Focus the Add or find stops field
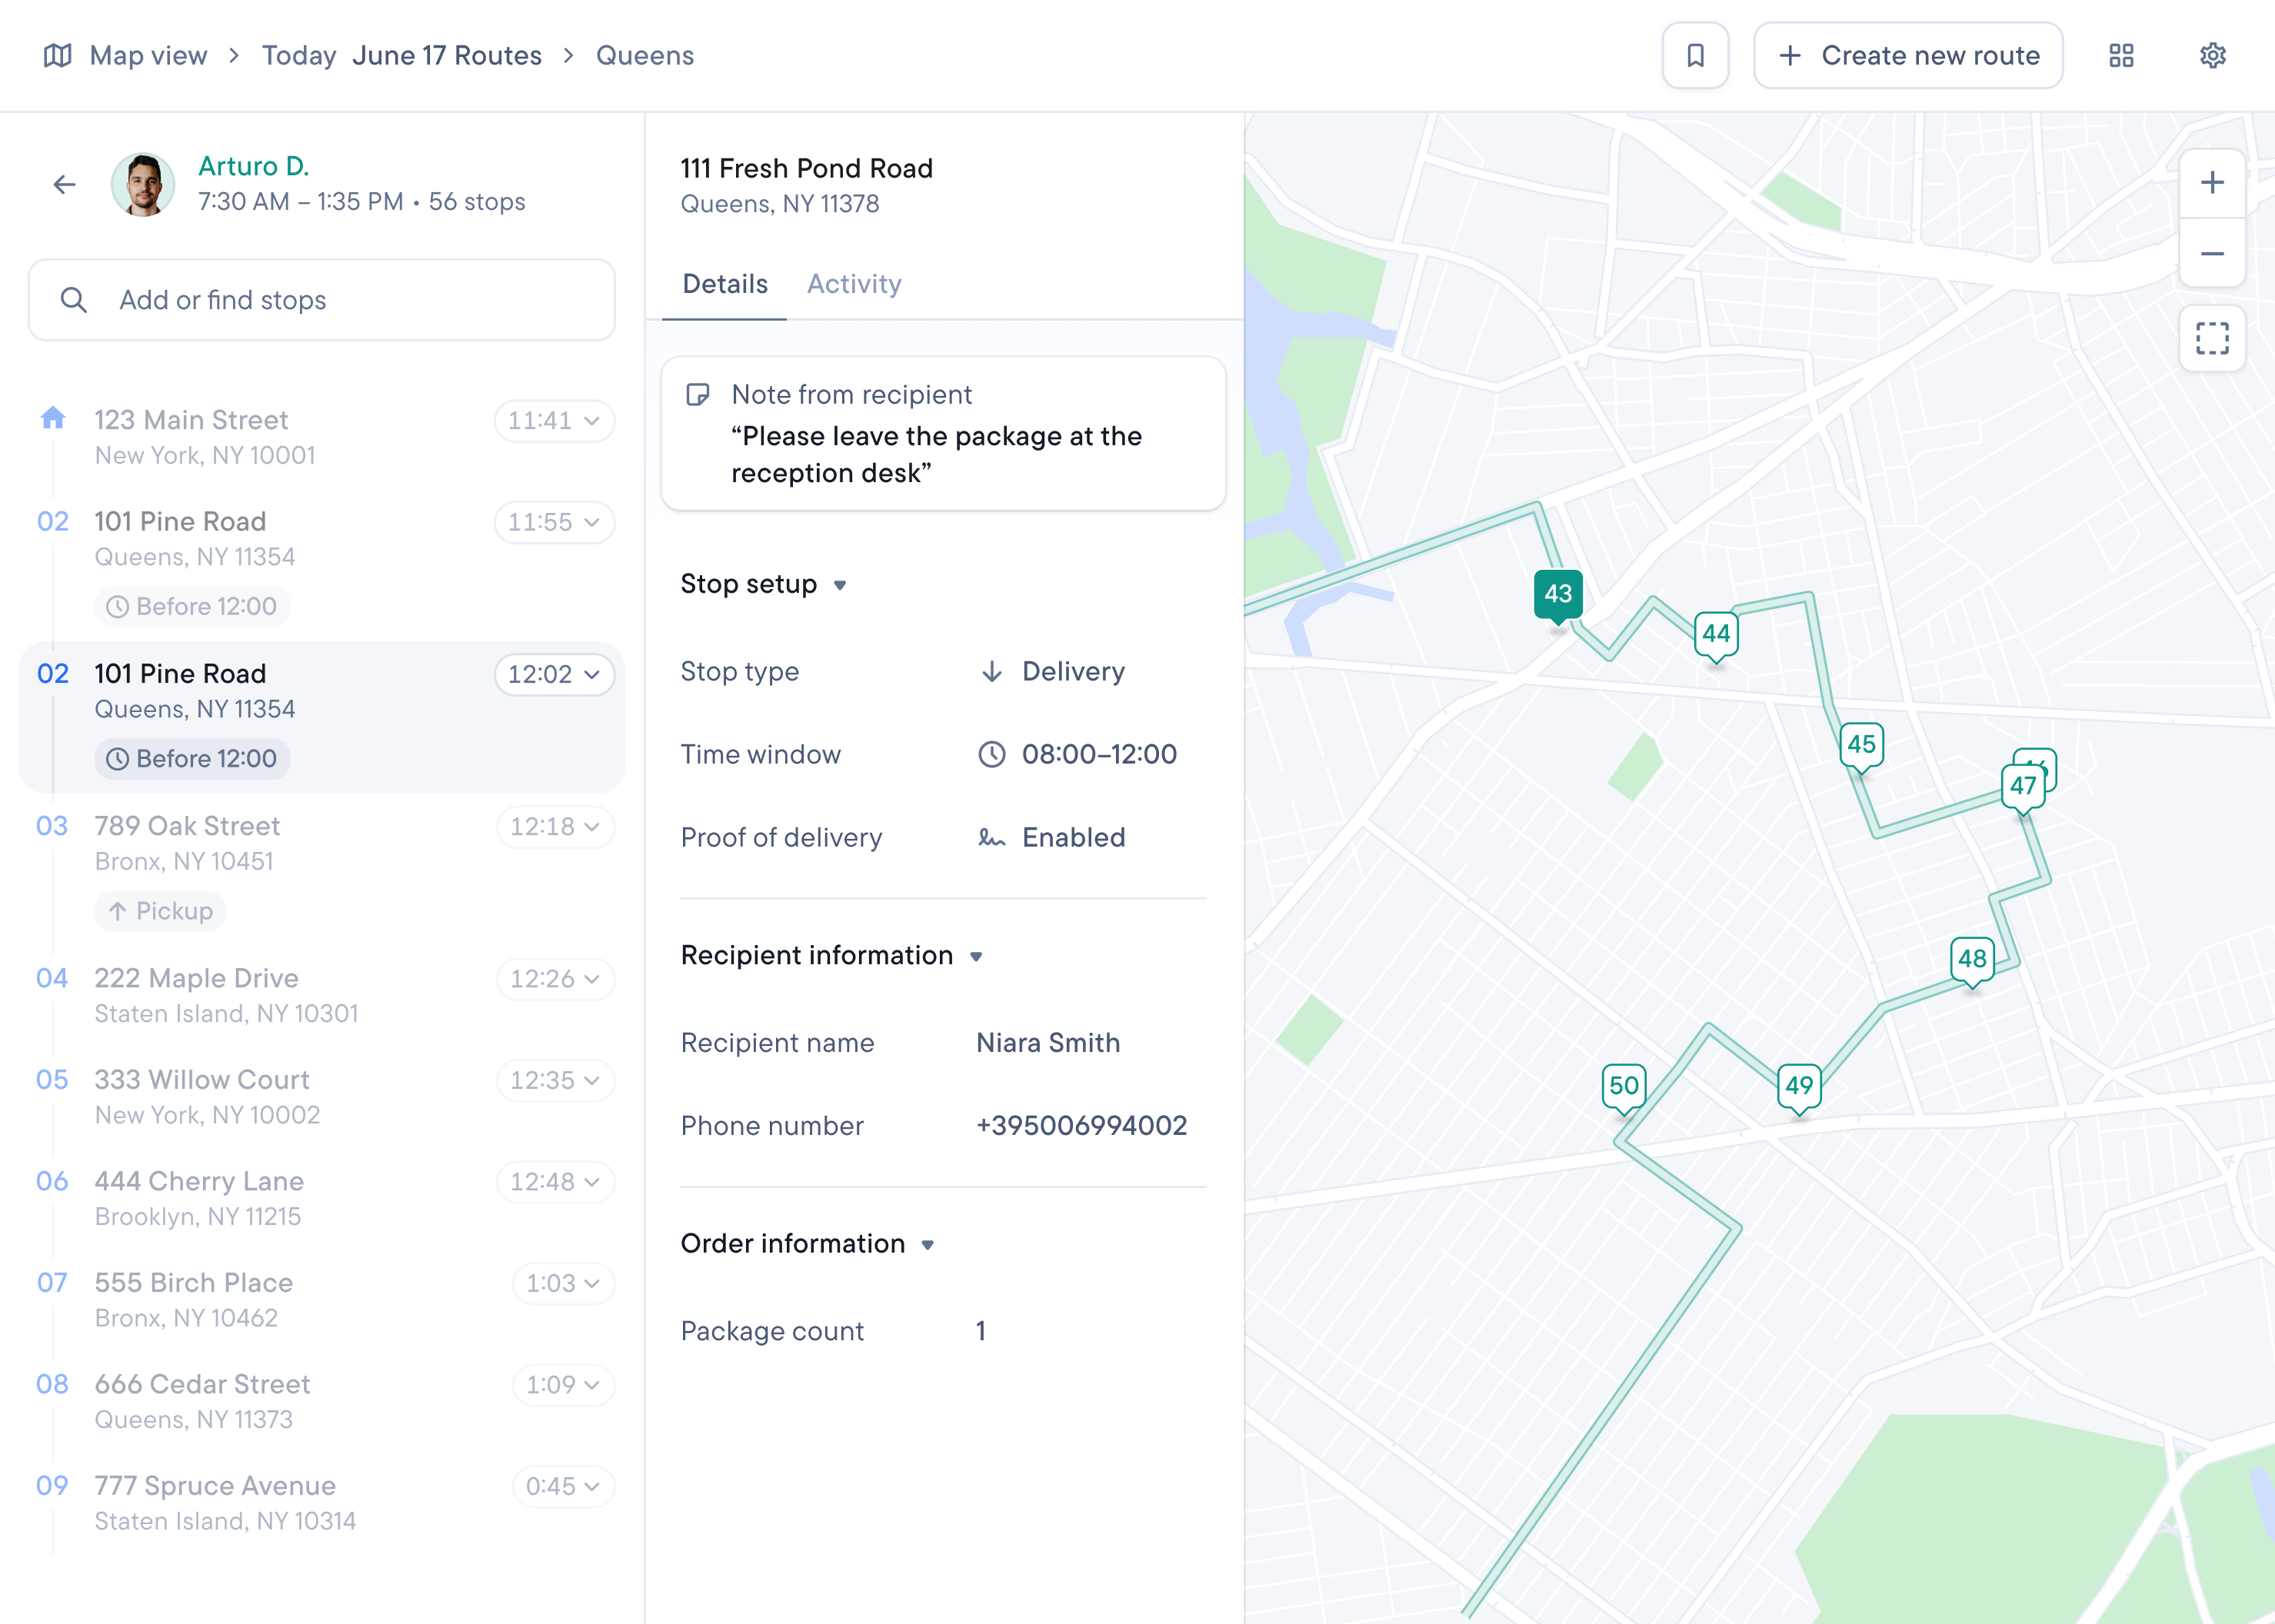2275x1624 pixels. 322,300
